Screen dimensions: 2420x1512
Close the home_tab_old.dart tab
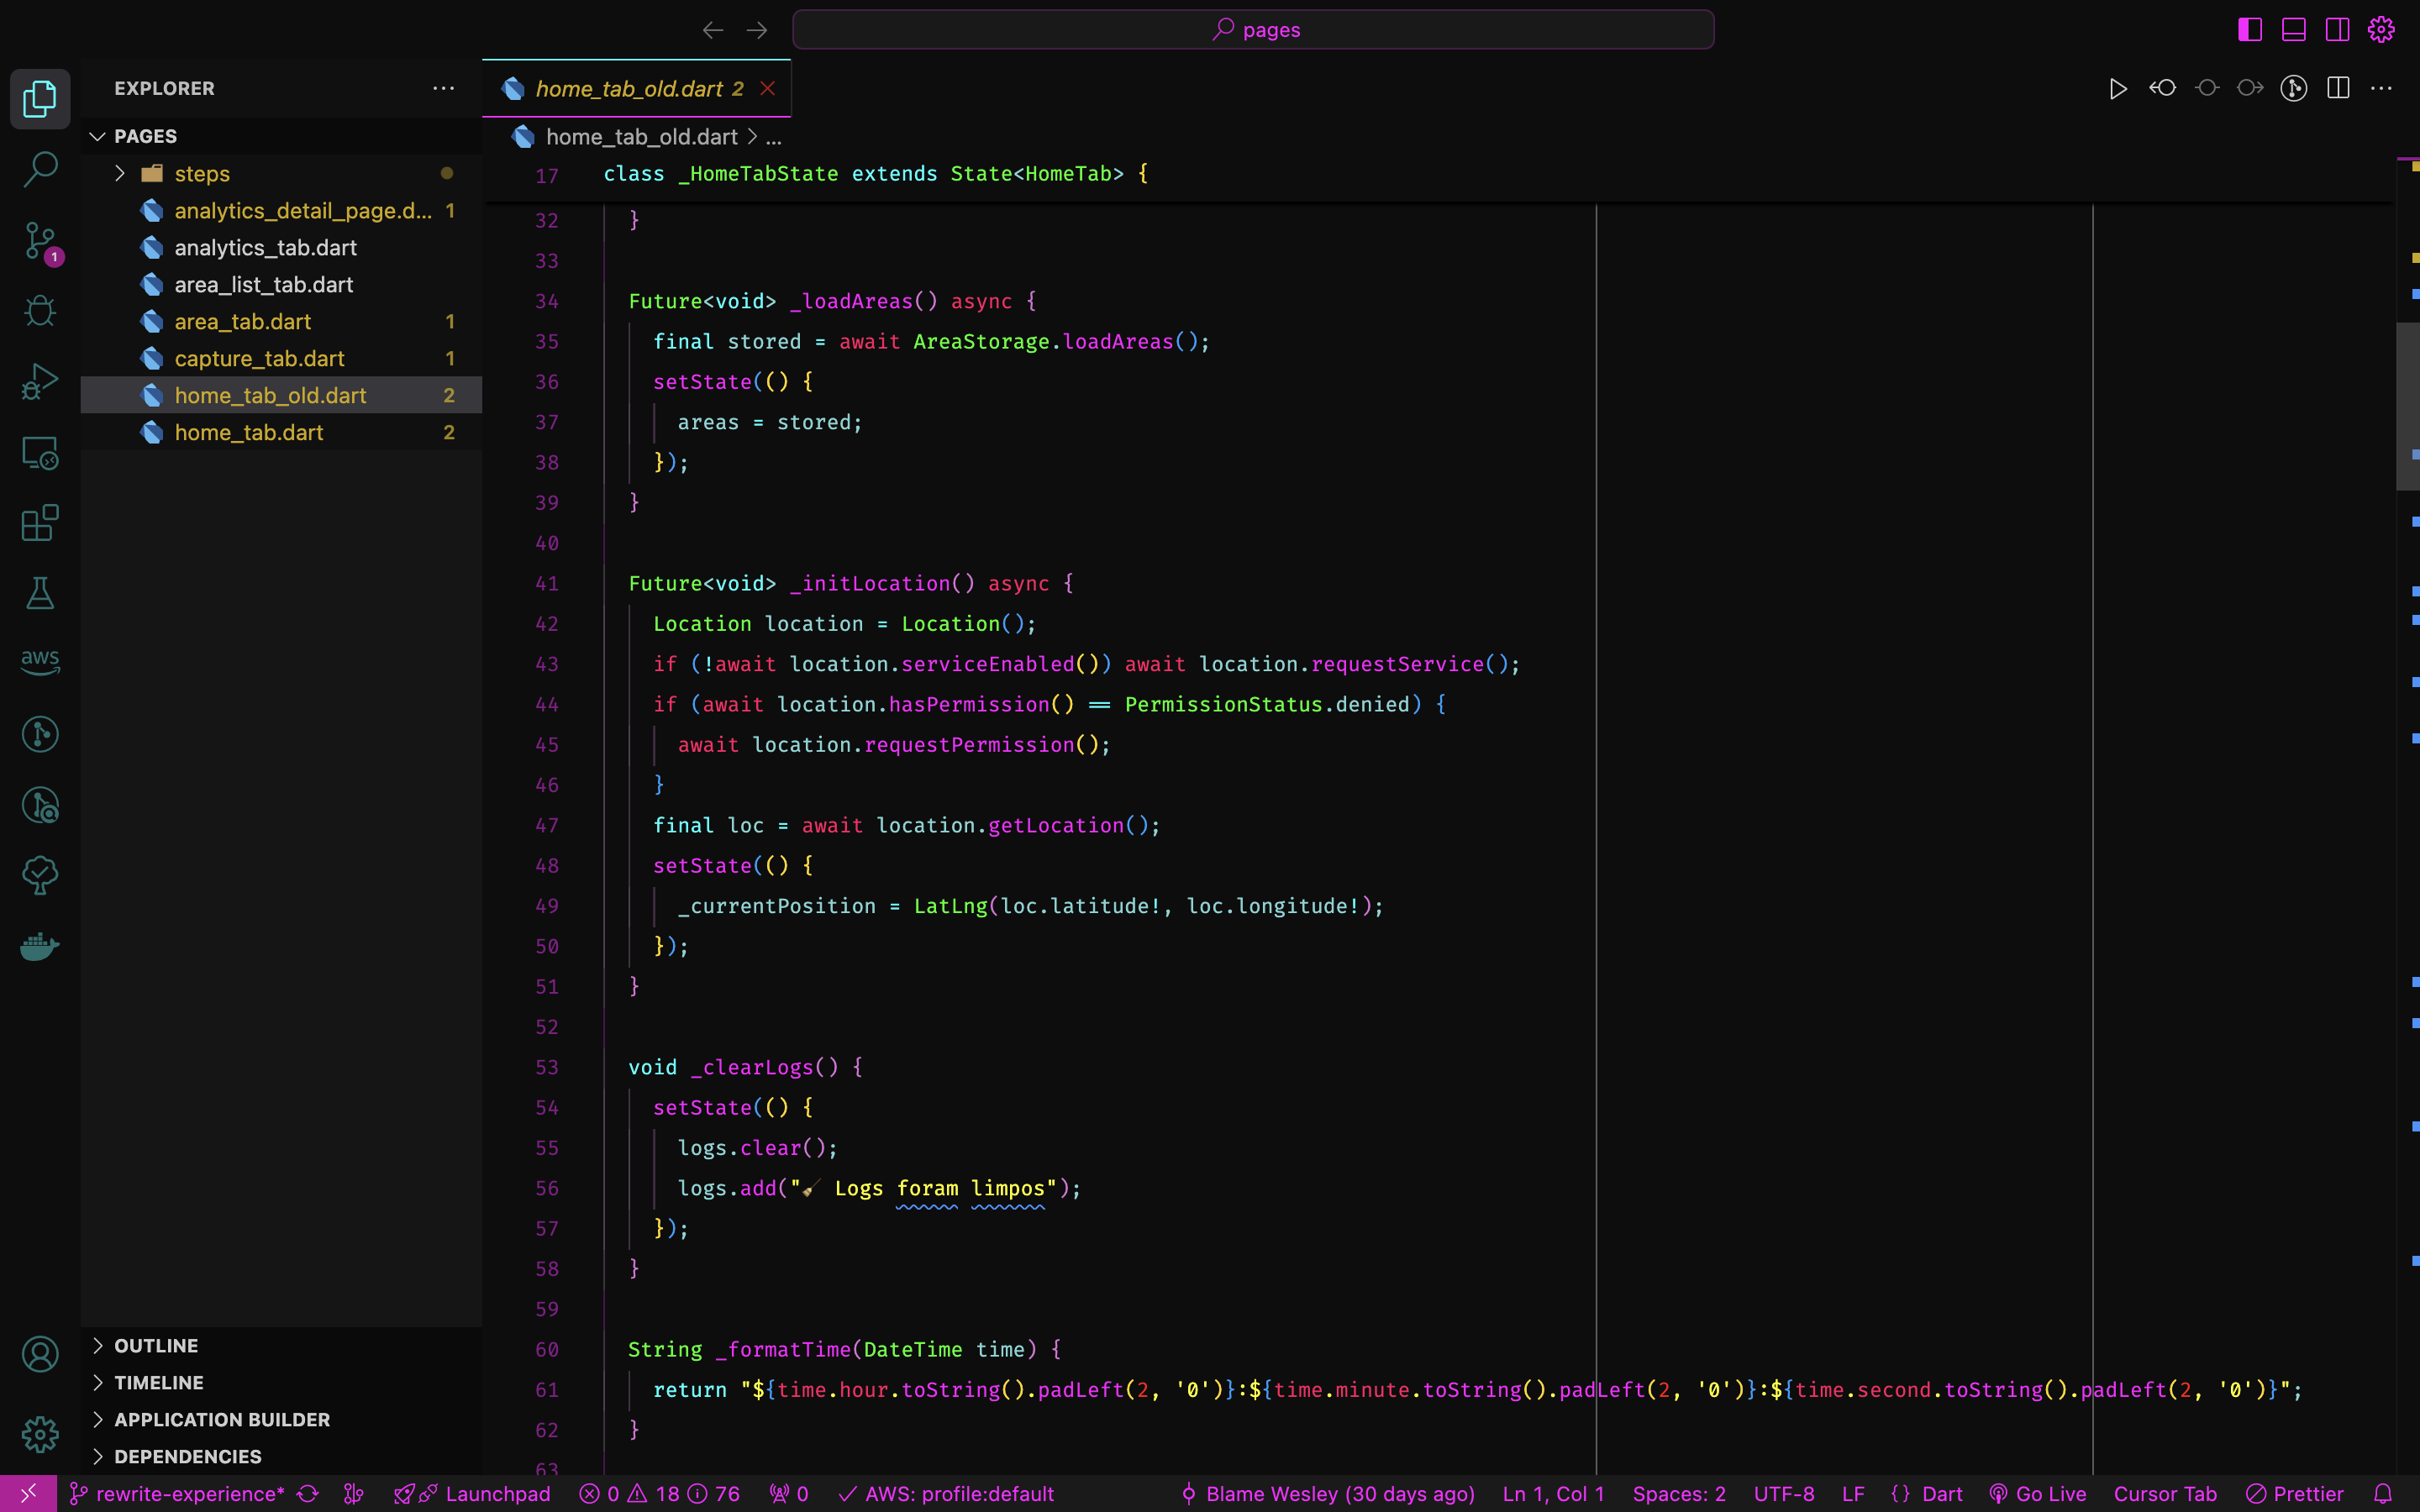pos(768,89)
